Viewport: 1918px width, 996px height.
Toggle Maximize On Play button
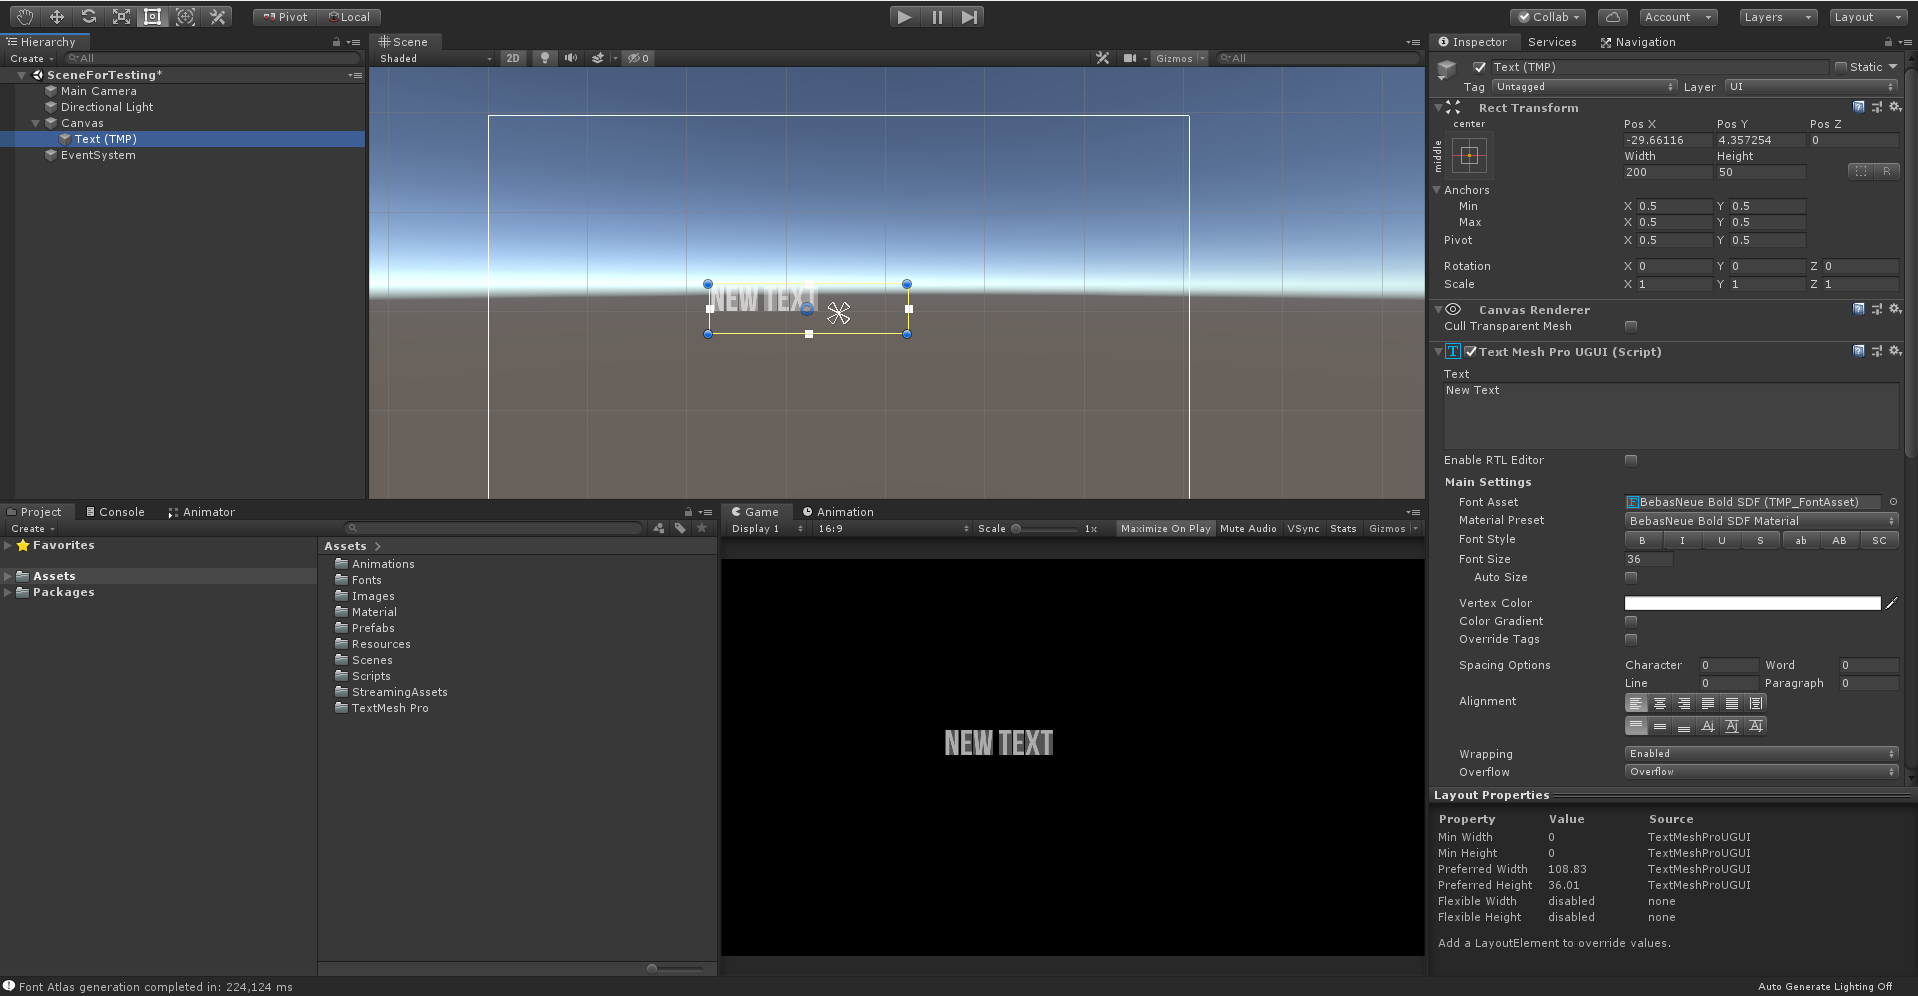coord(1165,528)
